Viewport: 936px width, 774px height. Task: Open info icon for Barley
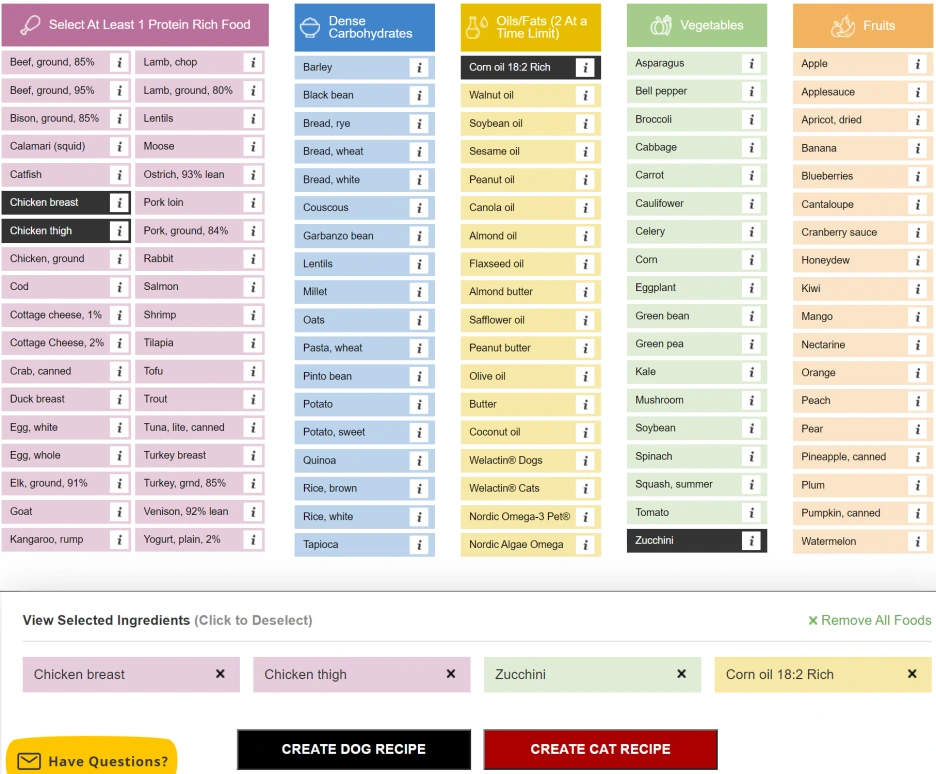(419, 67)
